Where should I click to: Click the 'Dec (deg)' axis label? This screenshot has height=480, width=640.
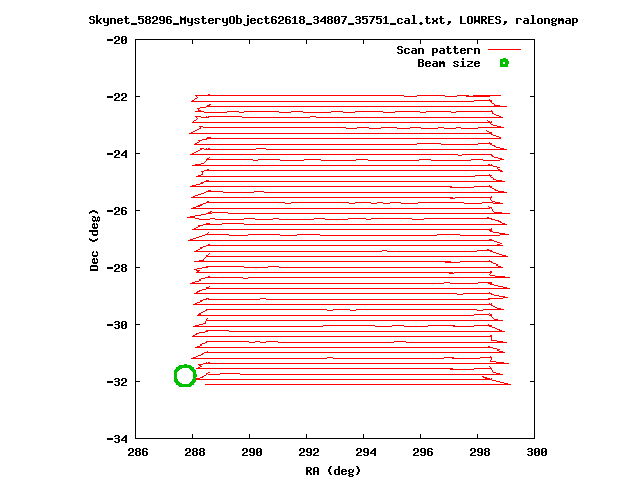[94, 240]
